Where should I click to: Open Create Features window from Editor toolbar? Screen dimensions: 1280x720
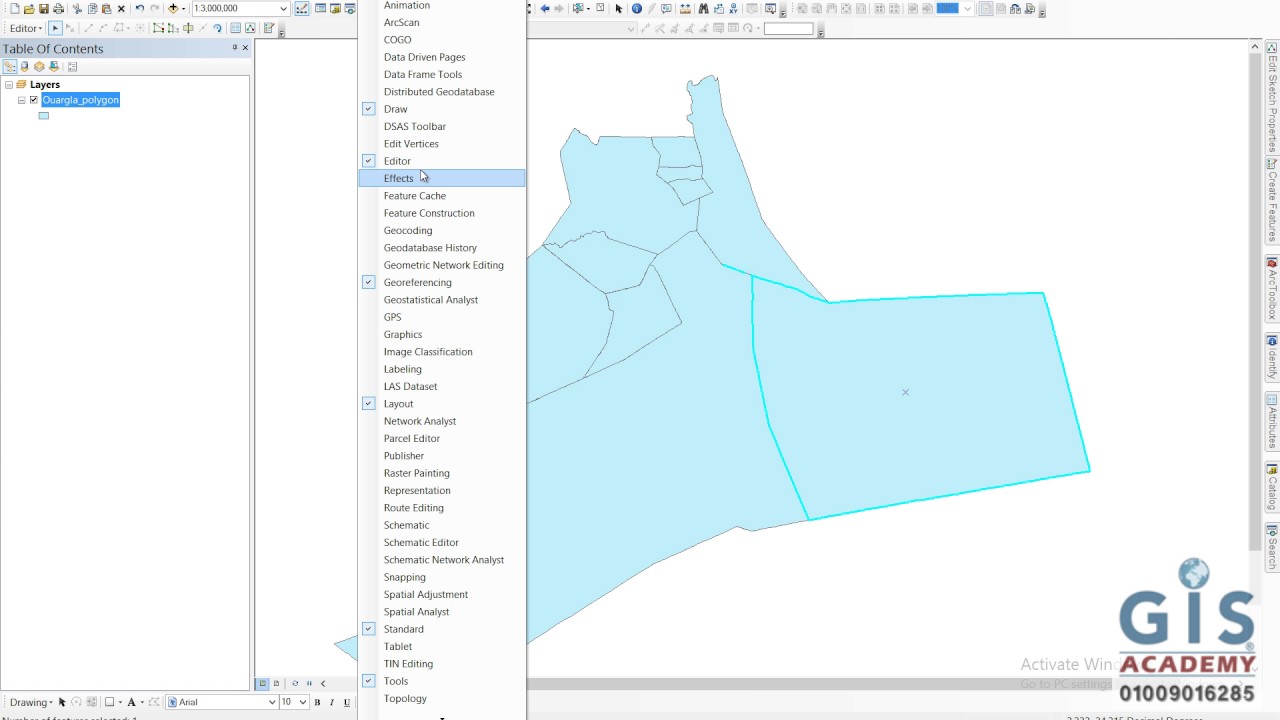pos(268,28)
